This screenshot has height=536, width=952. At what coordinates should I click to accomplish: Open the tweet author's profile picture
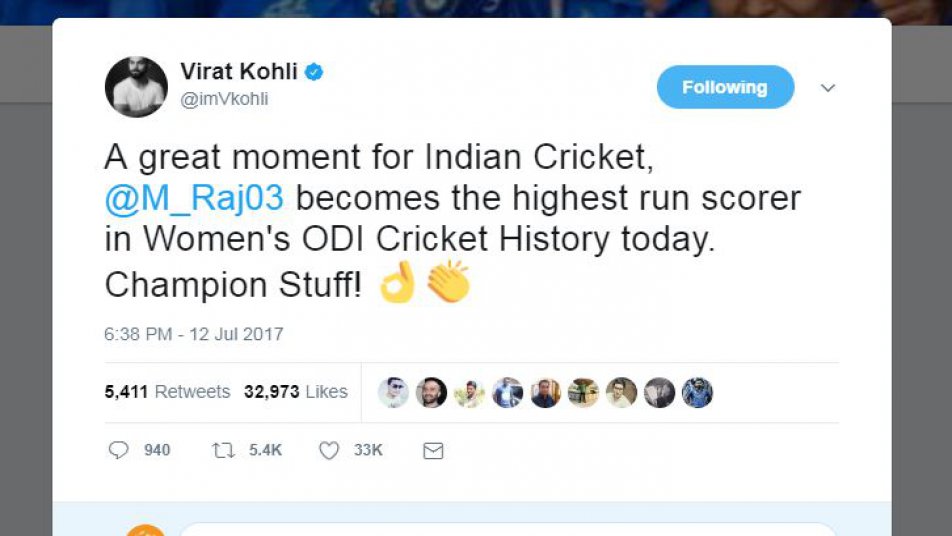pos(136,87)
